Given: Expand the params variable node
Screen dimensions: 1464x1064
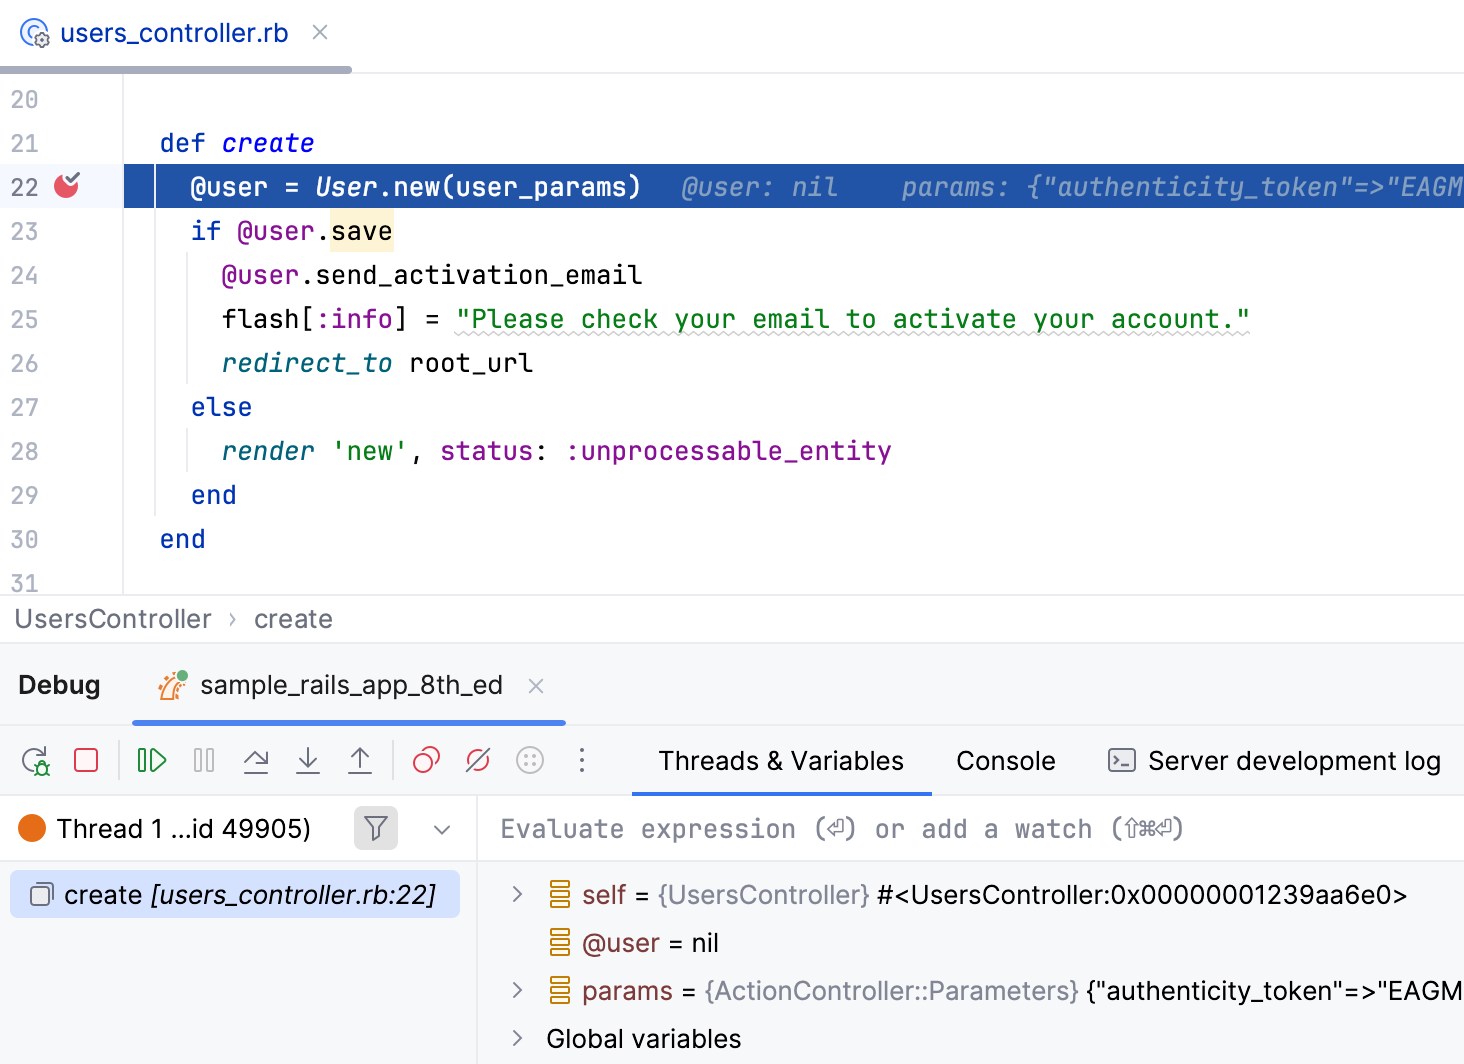Looking at the screenshot, I should (517, 990).
